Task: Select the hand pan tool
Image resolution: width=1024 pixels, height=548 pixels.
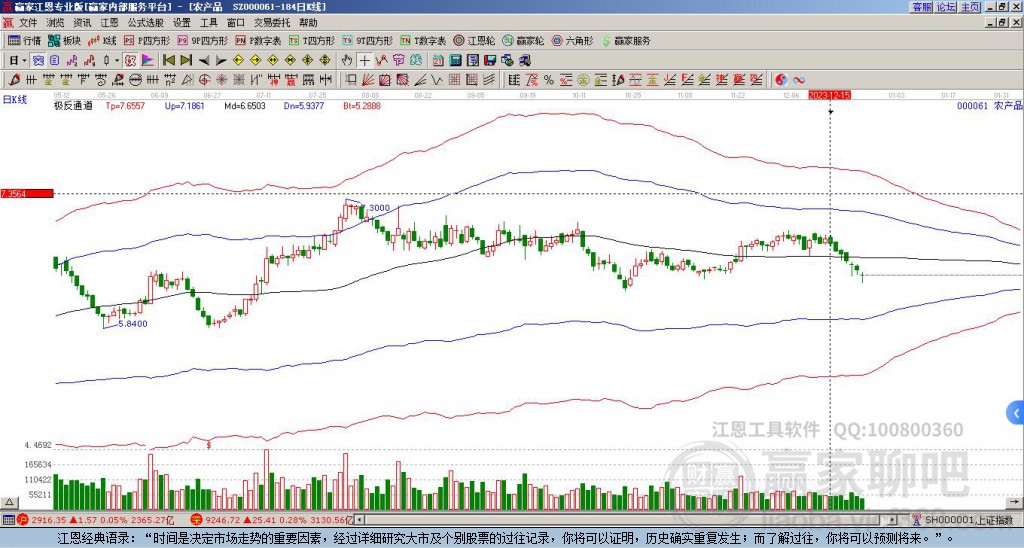Action: [346, 60]
